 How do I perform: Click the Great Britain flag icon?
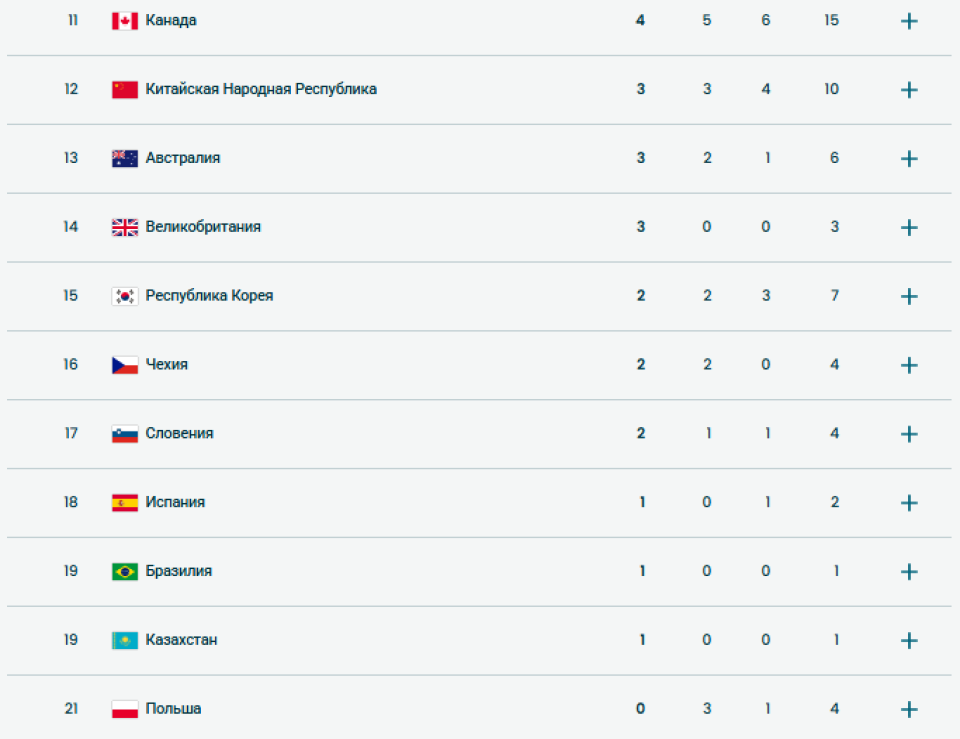(x=124, y=227)
